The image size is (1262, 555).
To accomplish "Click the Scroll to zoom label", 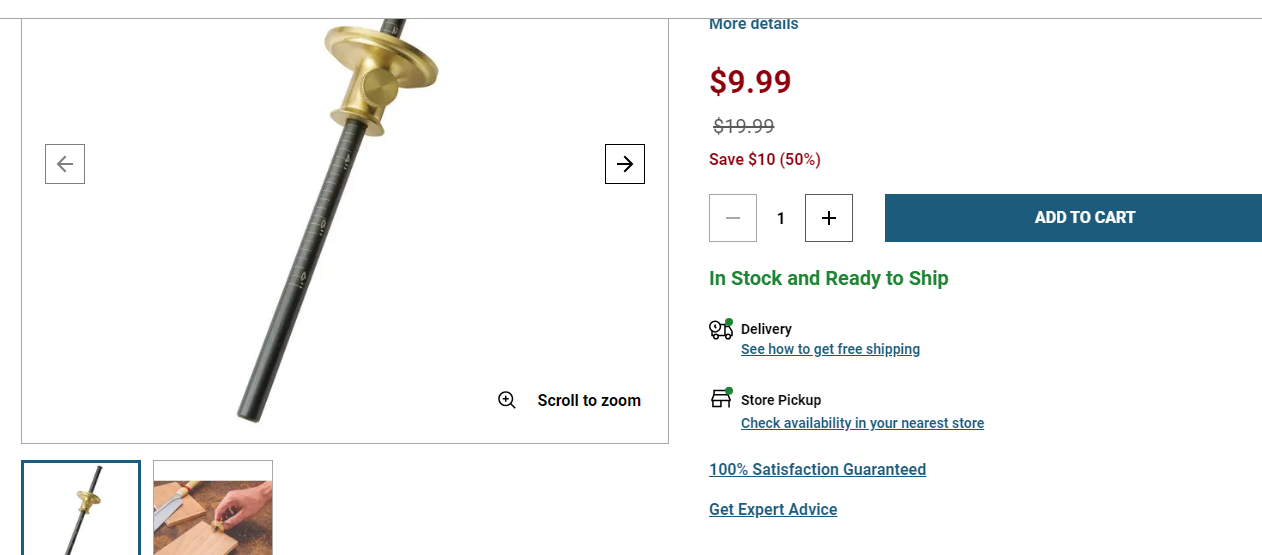I will pyautogui.click(x=589, y=400).
